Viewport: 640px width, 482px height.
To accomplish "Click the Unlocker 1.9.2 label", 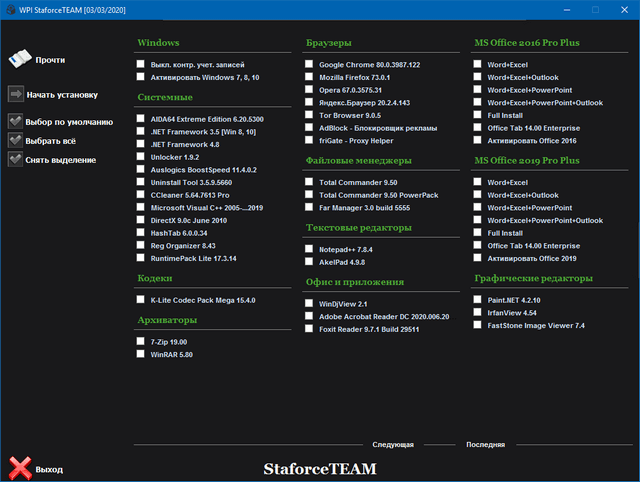I will tap(175, 157).
